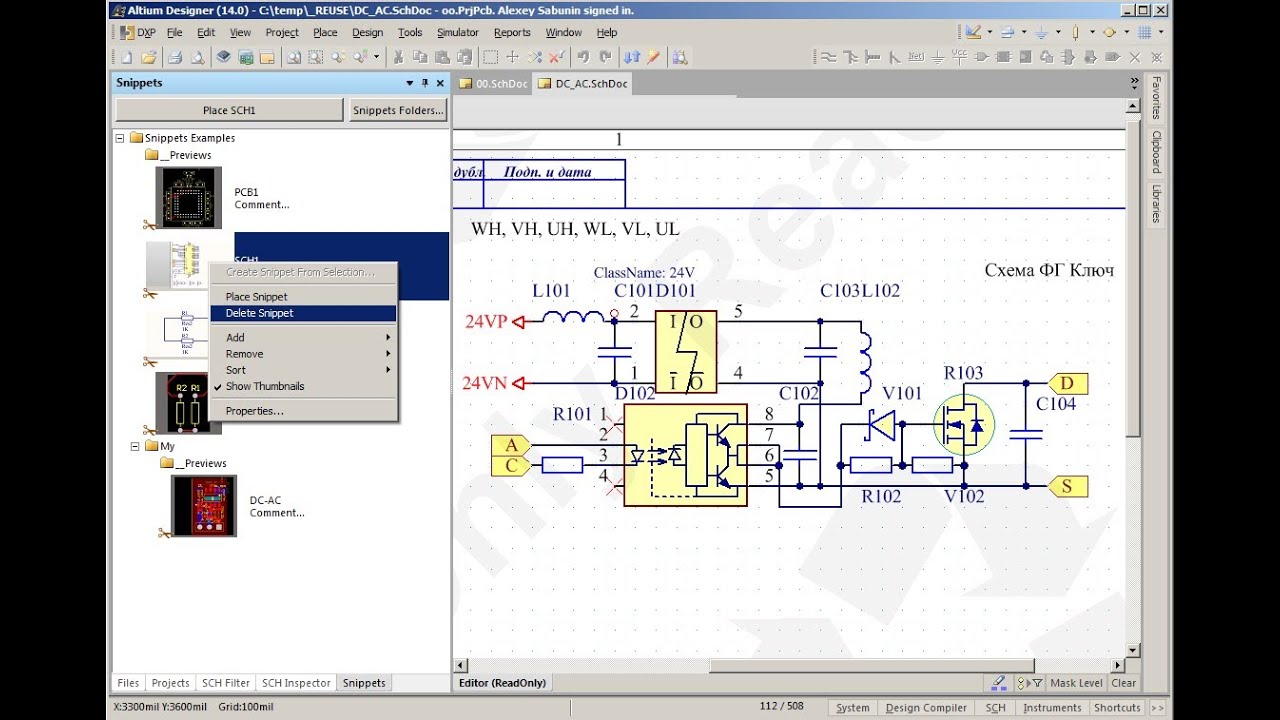1280x720 pixels.
Task: Open the Snippets panel dropdown arrow
Action: click(x=409, y=83)
